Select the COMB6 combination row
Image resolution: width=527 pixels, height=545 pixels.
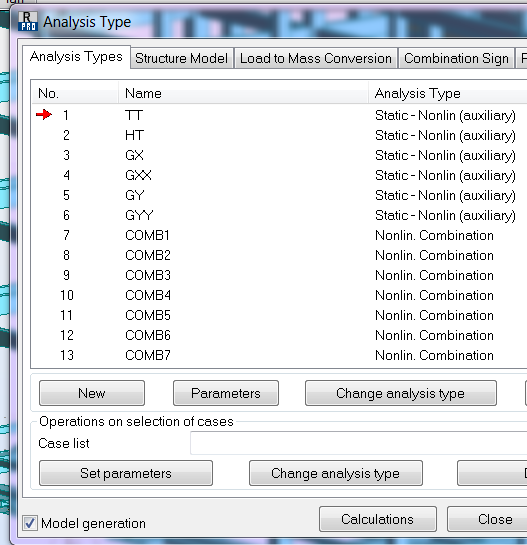point(279,335)
